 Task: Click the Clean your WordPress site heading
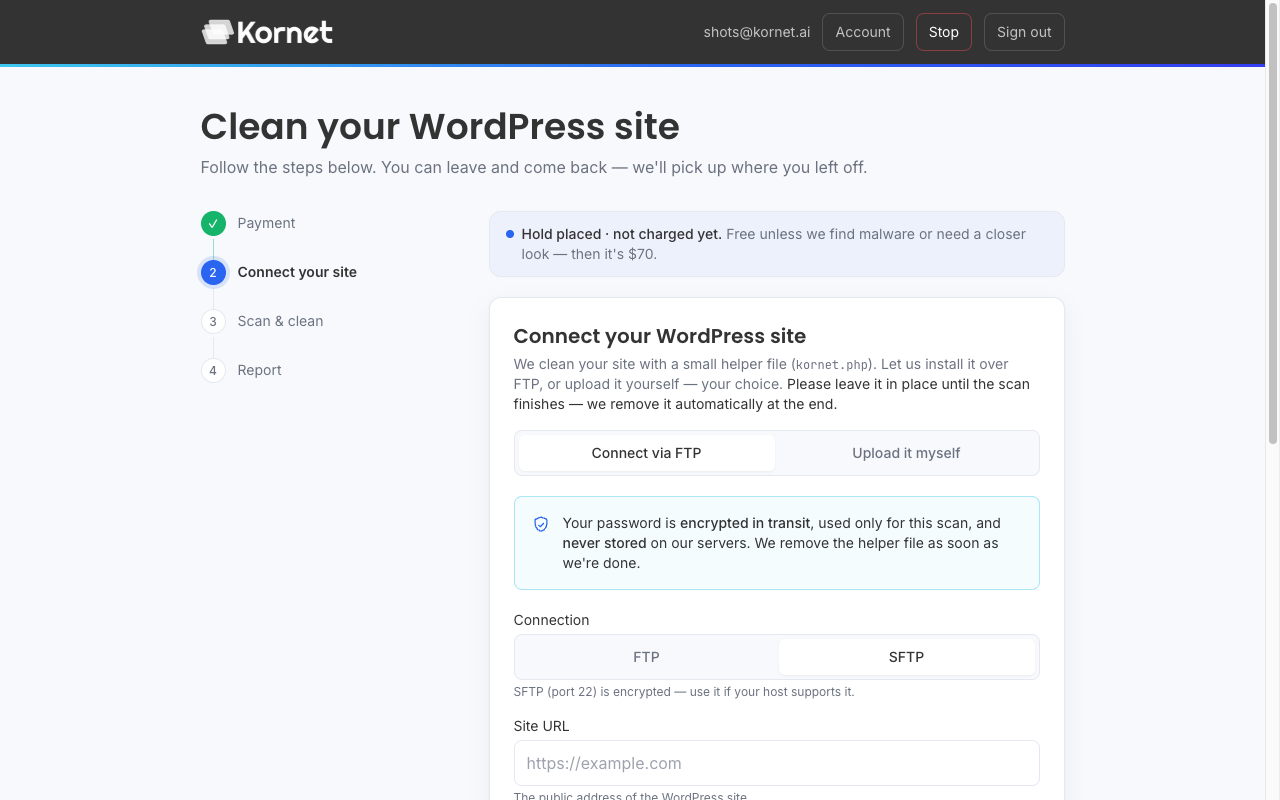point(440,127)
